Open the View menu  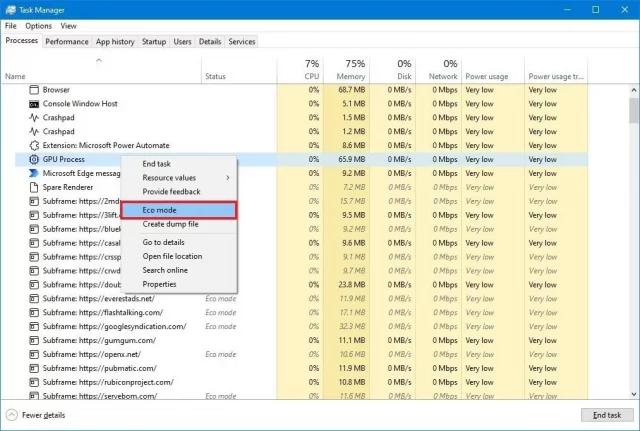click(68, 26)
